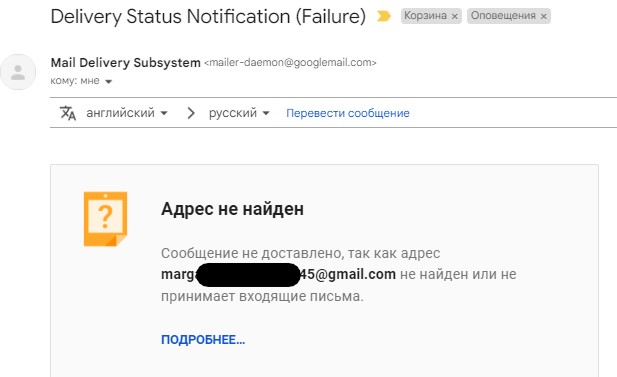Open the английский source language dropdown

pyautogui.click(x=127, y=113)
